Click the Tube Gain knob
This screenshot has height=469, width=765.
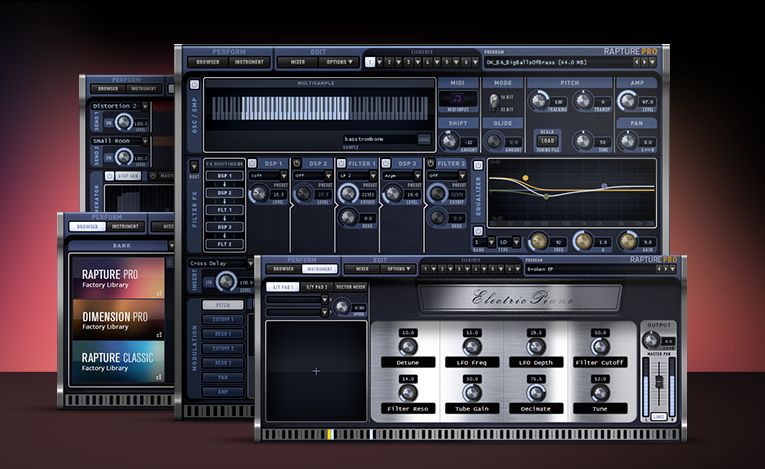pyautogui.click(x=472, y=392)
